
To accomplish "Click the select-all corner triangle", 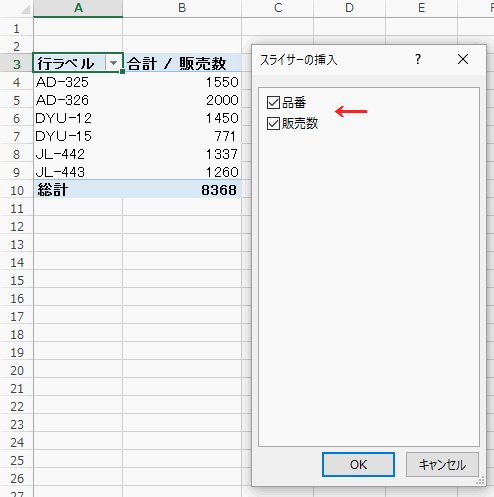I will coord(25,9).
